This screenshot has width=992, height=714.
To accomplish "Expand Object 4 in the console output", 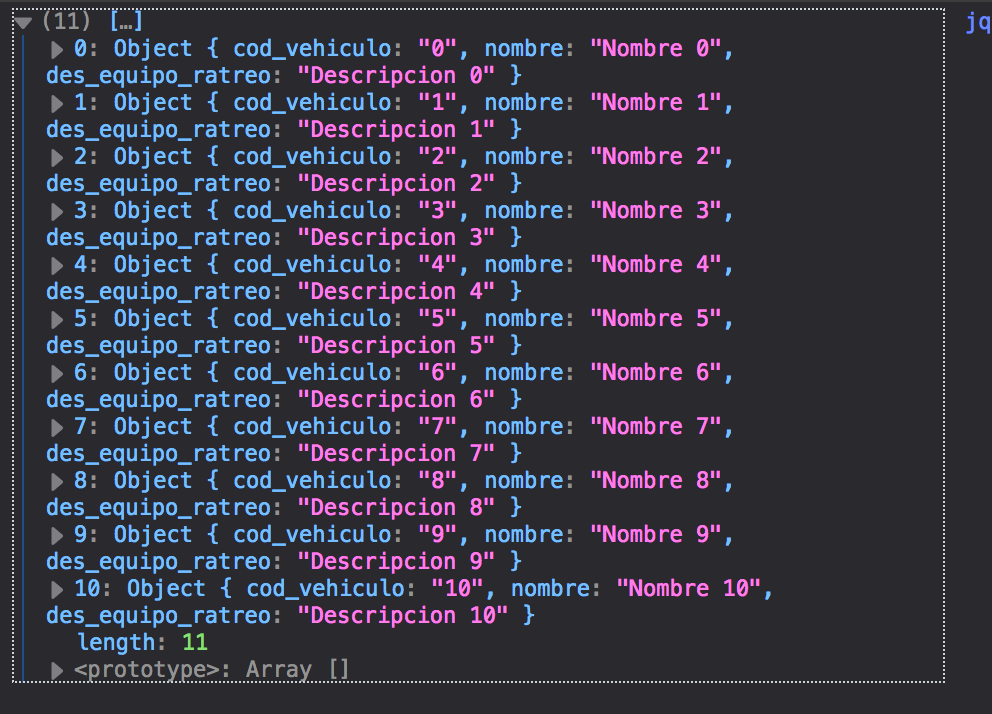I will 57,264.
